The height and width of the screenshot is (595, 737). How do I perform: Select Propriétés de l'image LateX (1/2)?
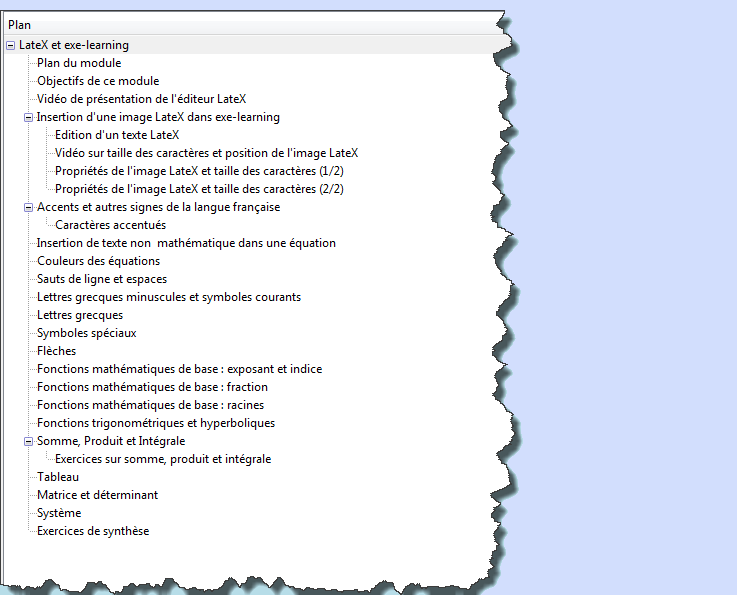[199, 171]
